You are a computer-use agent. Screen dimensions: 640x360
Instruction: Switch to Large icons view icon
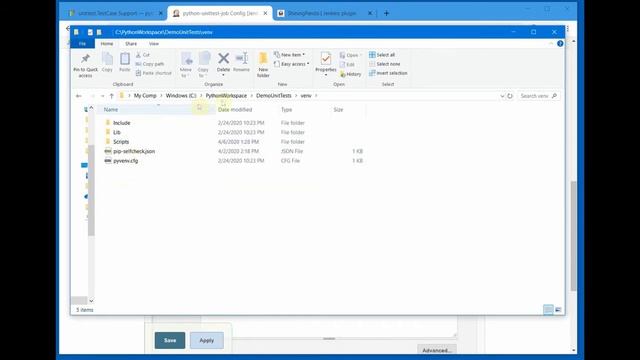tap(558, 310)
